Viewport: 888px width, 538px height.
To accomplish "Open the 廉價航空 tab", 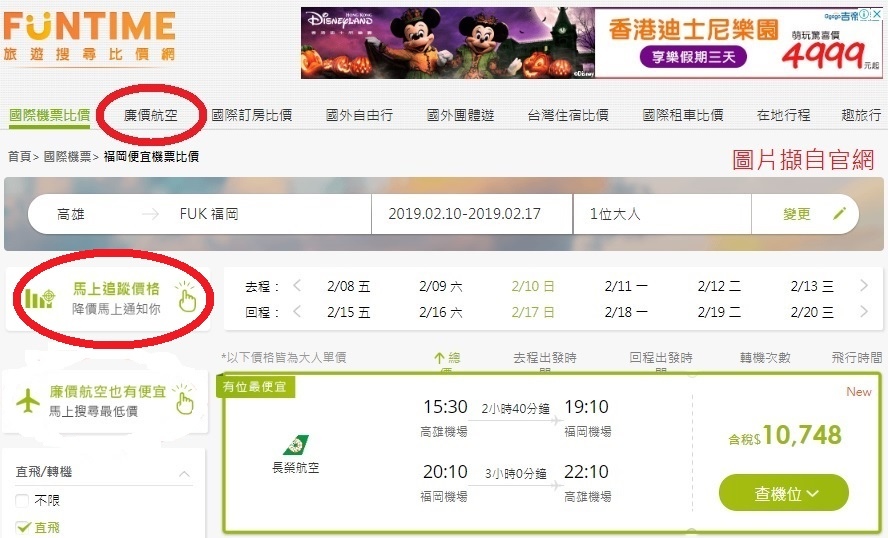I will (151, 115).
